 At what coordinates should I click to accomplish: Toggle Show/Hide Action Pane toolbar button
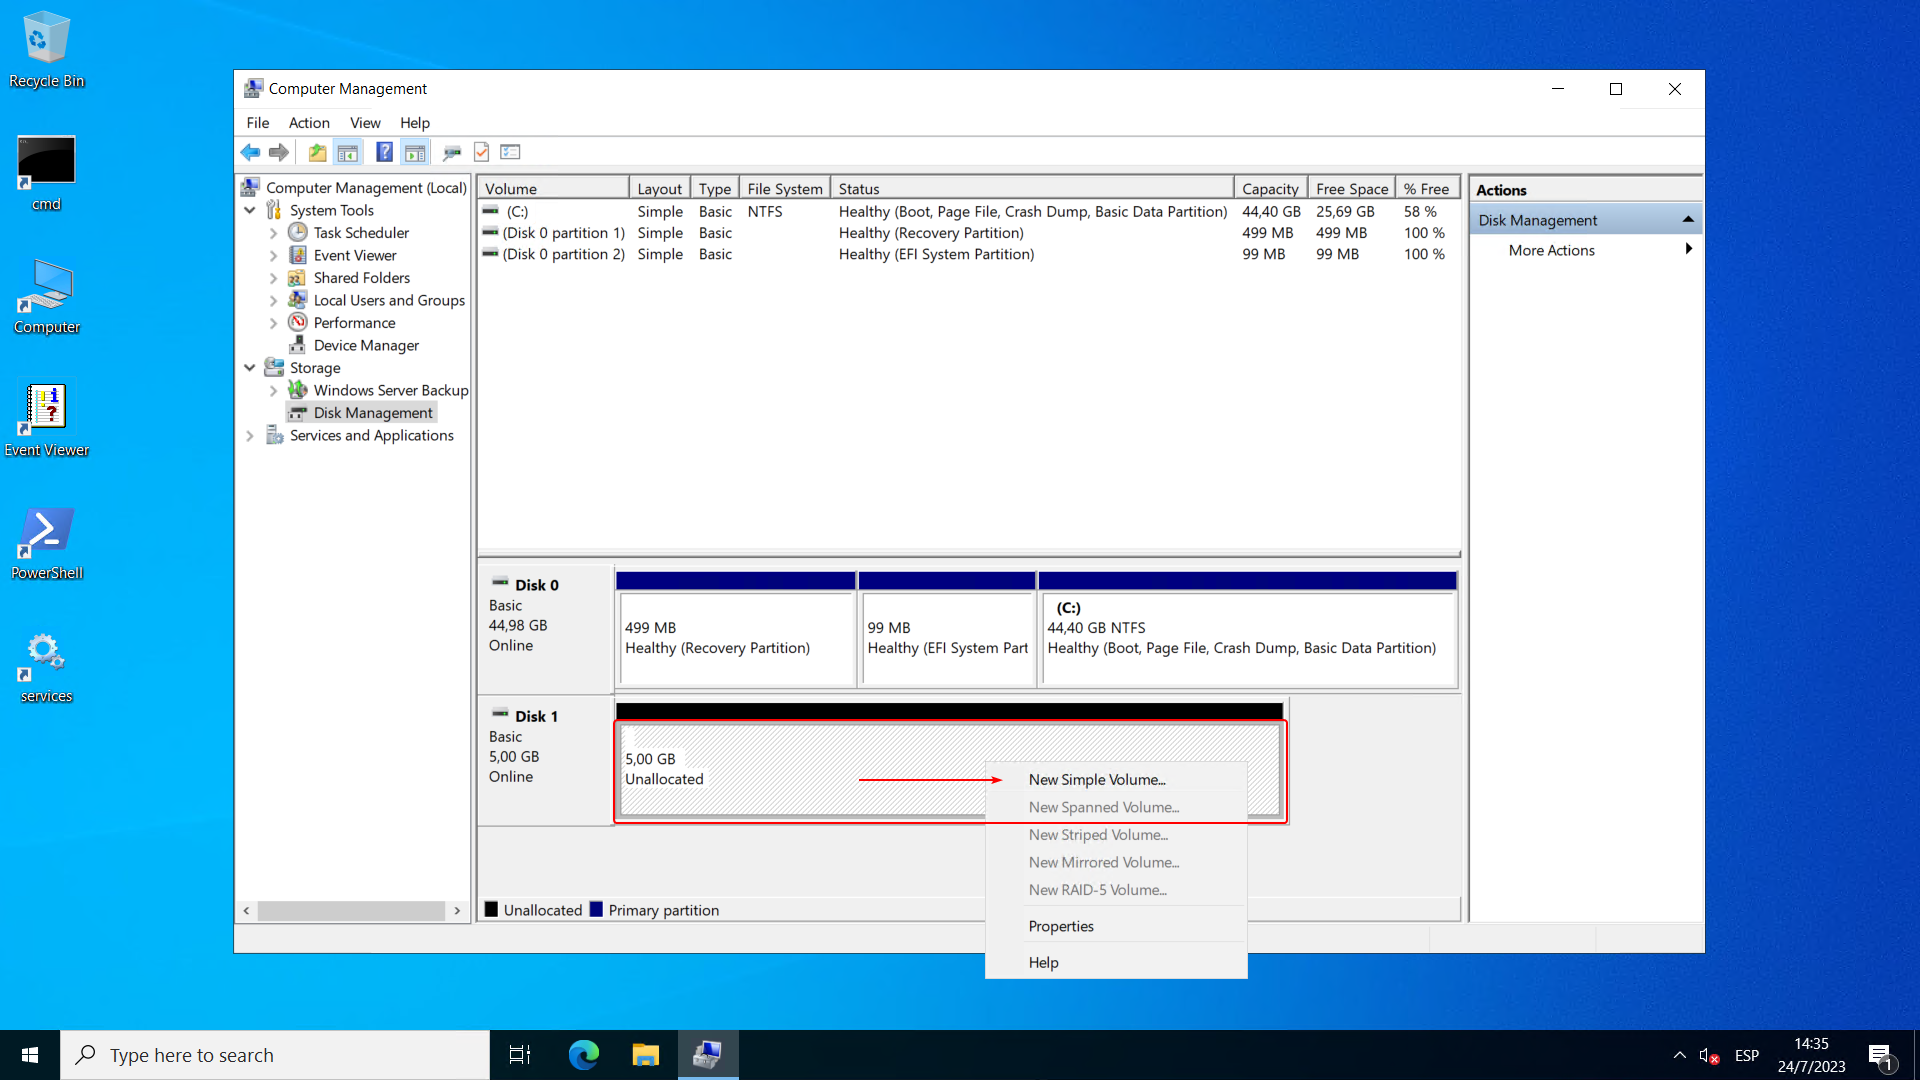415,152
